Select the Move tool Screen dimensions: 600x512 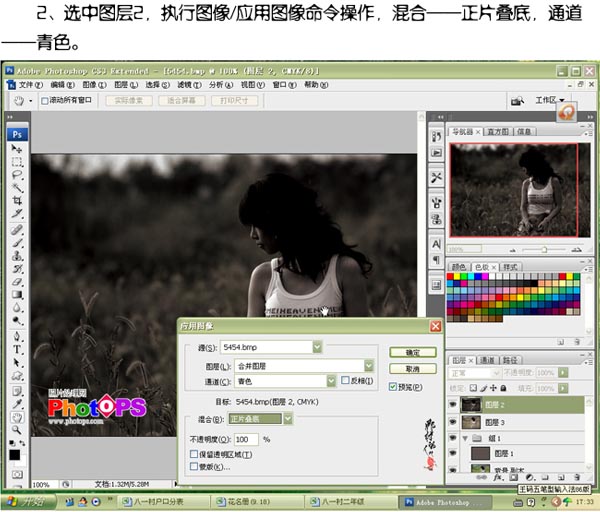click(17, 149)
